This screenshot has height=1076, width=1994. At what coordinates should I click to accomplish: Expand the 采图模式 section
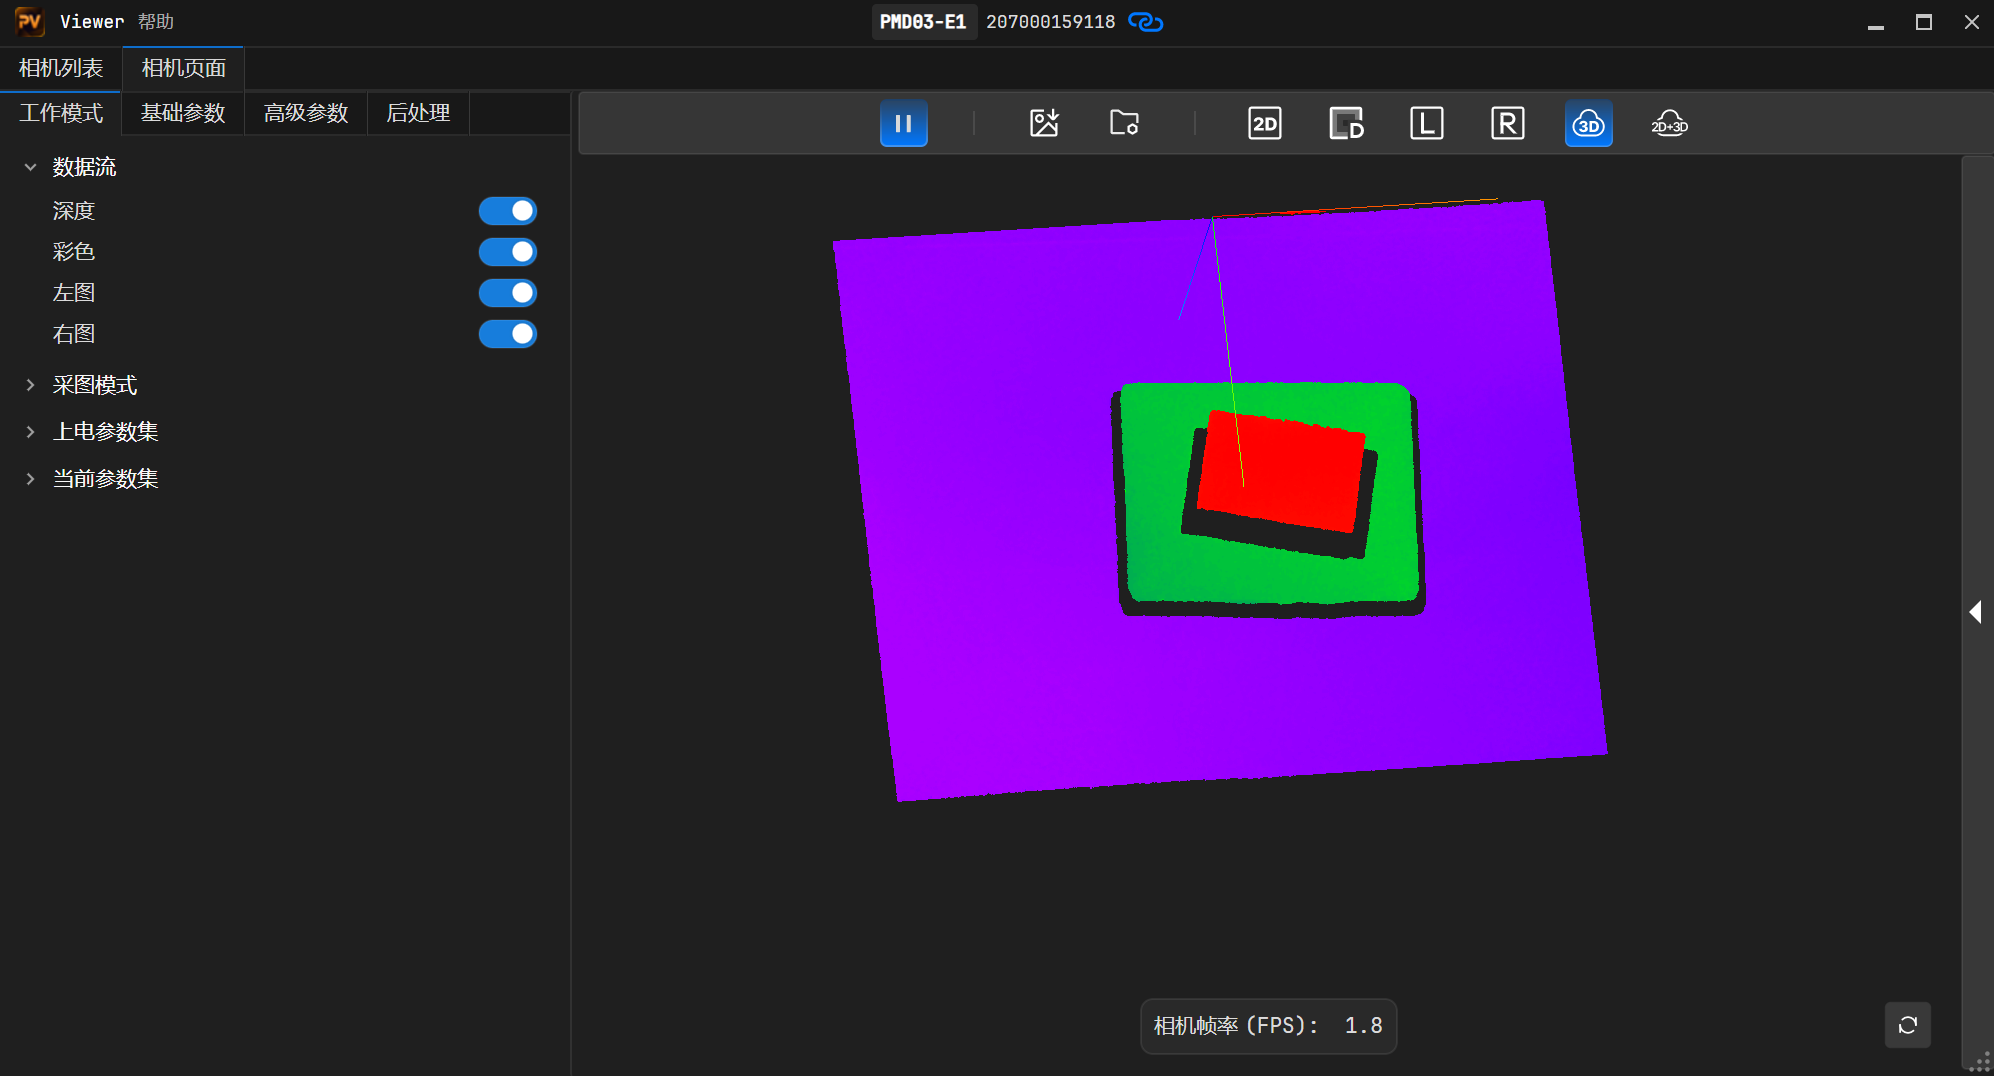pyautogui.click(x=30, y=385)
